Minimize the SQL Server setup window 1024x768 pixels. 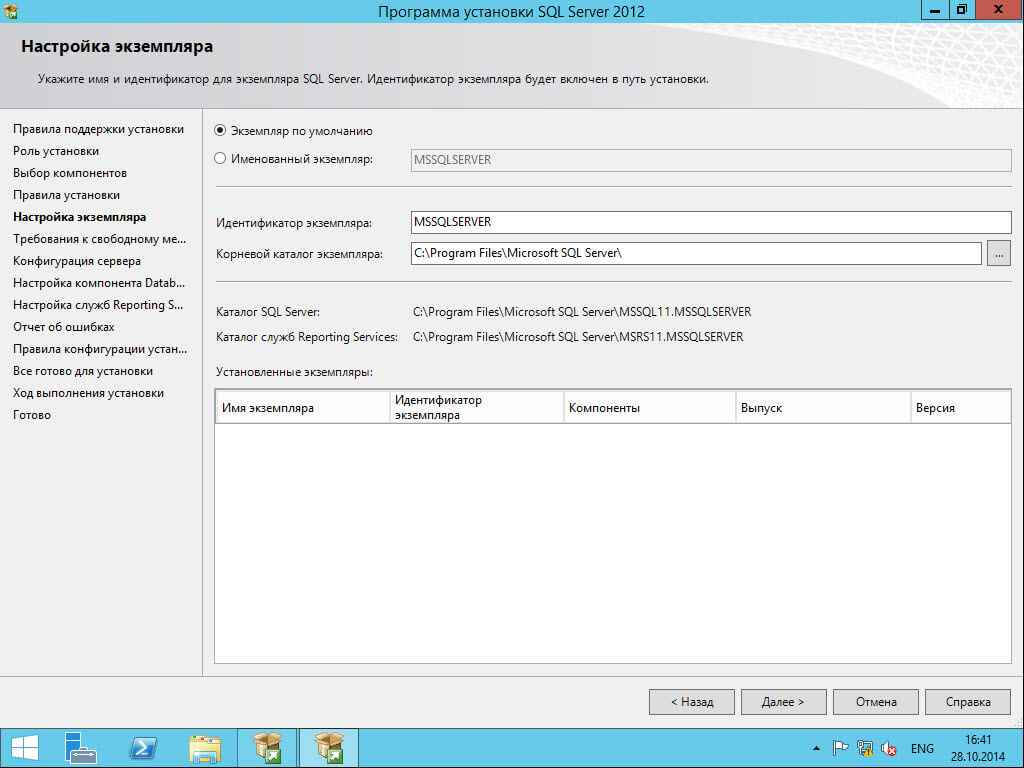[934, 10]
